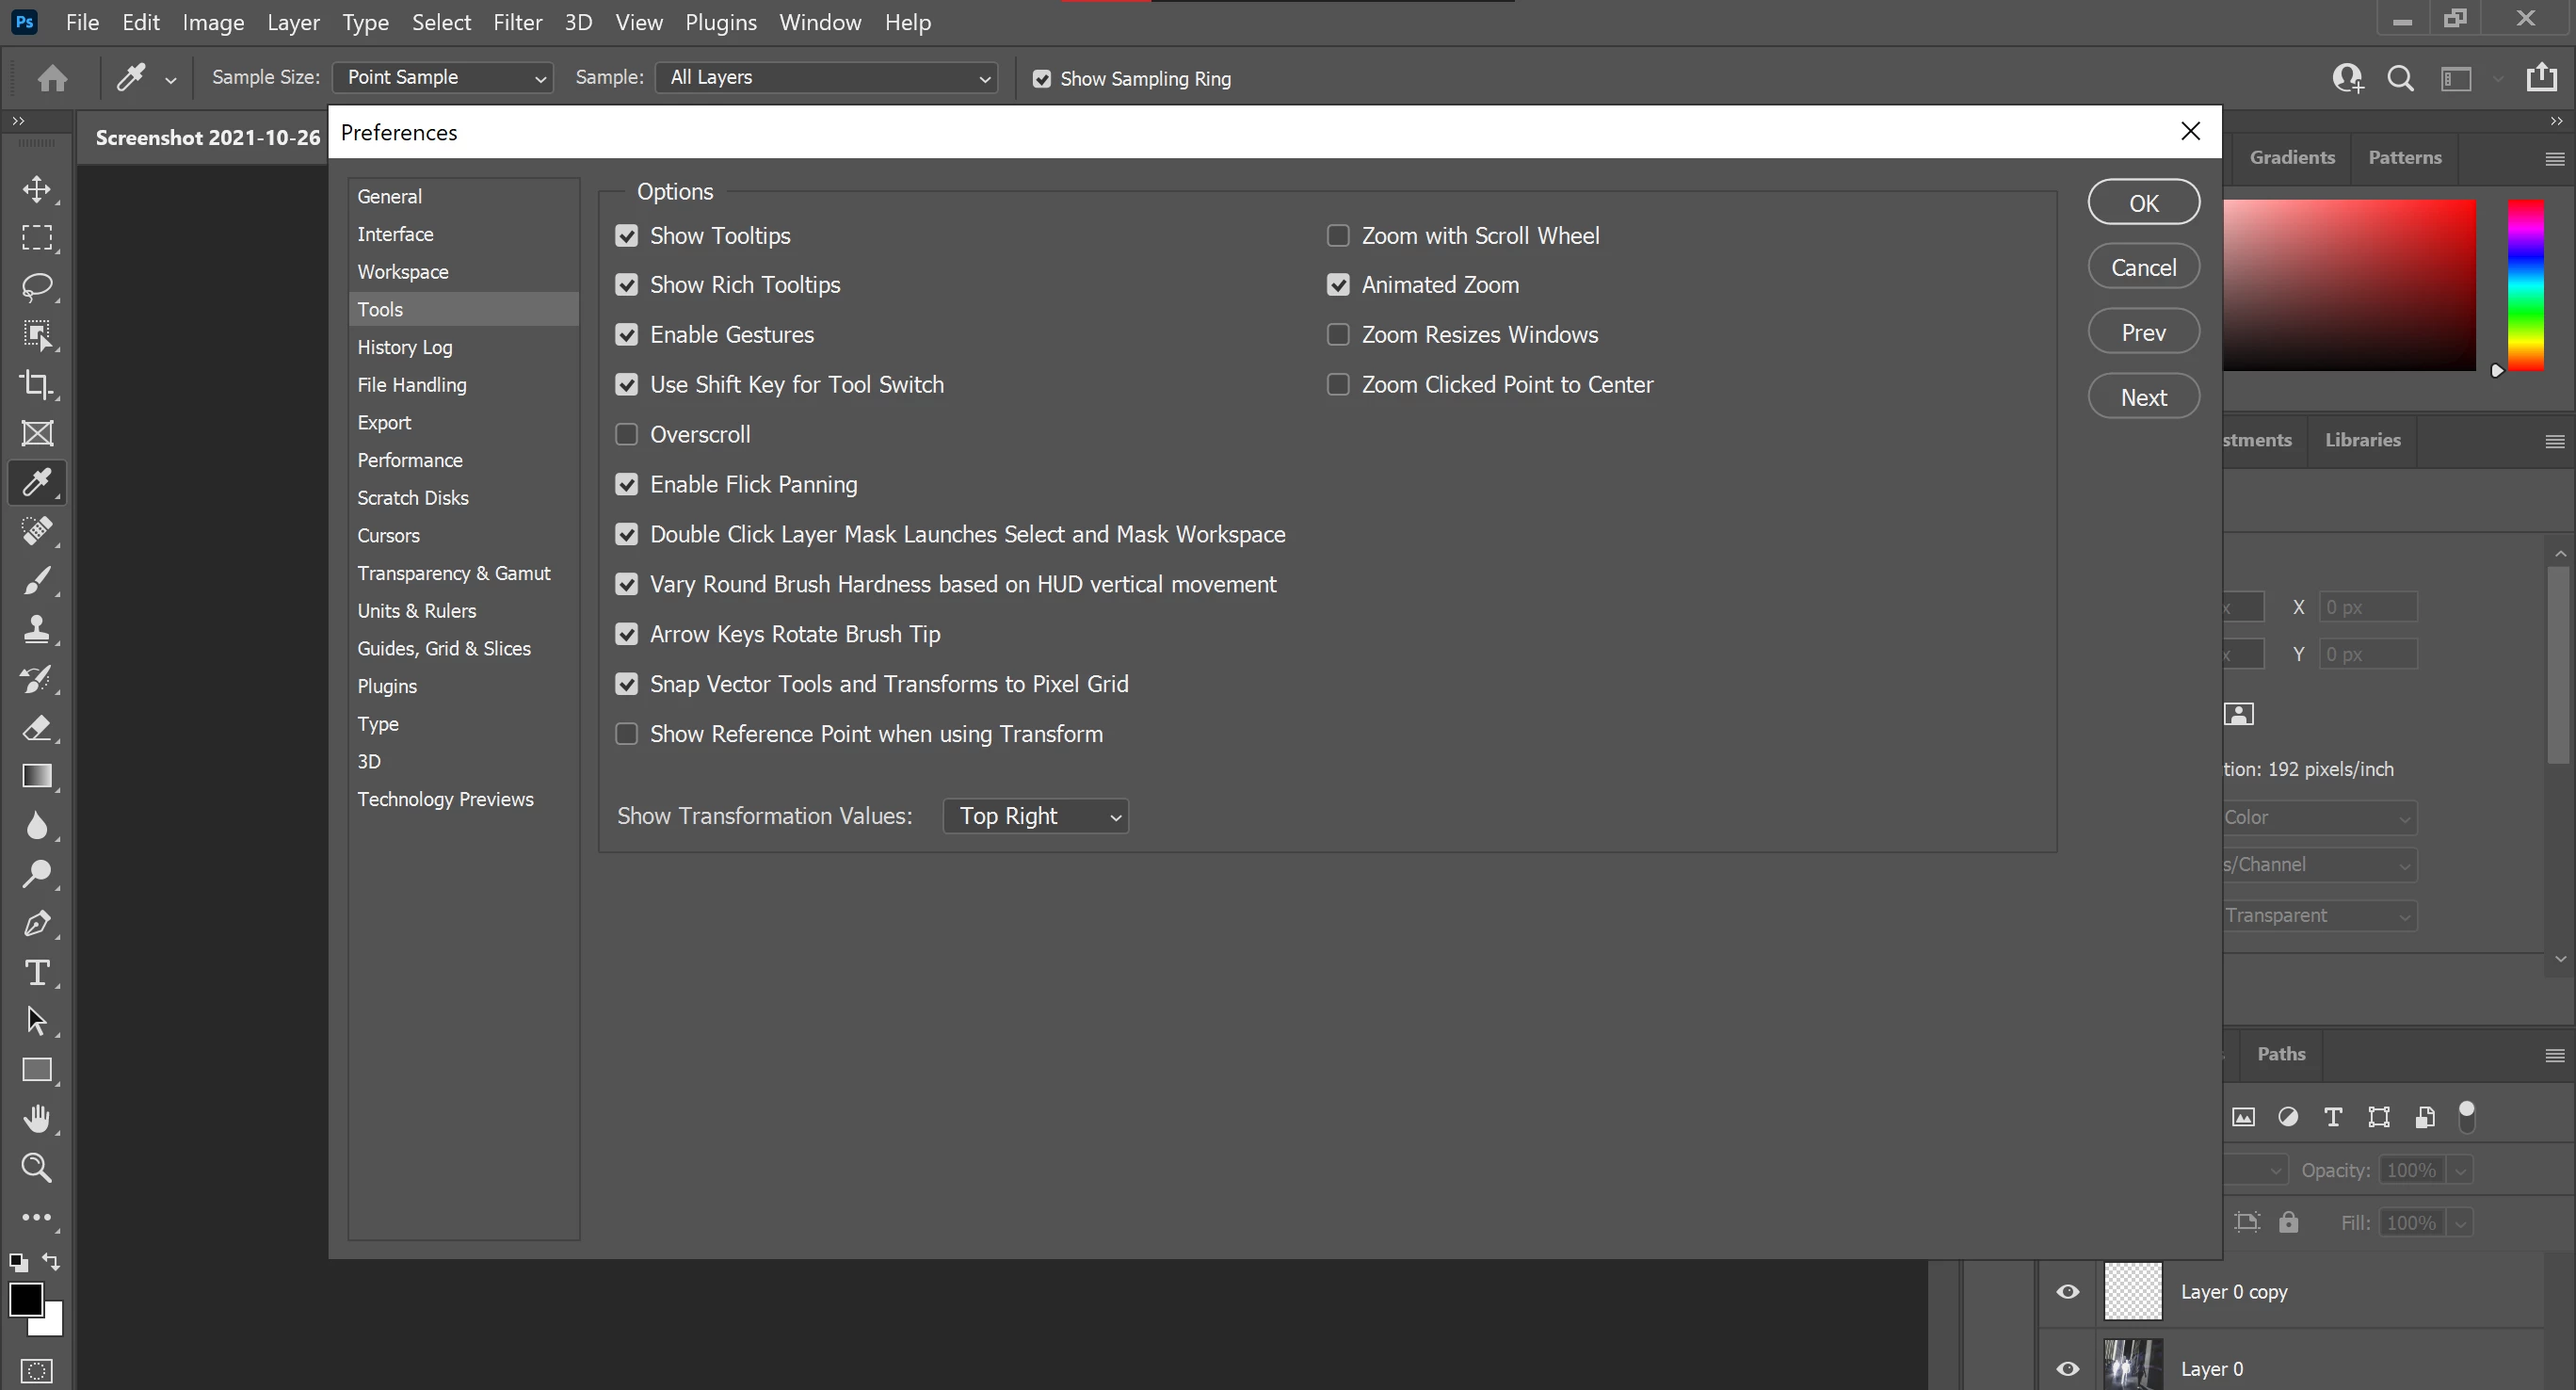Open the Filter menu
This screenshot has width=2576, height=1390.
(517, 22)
